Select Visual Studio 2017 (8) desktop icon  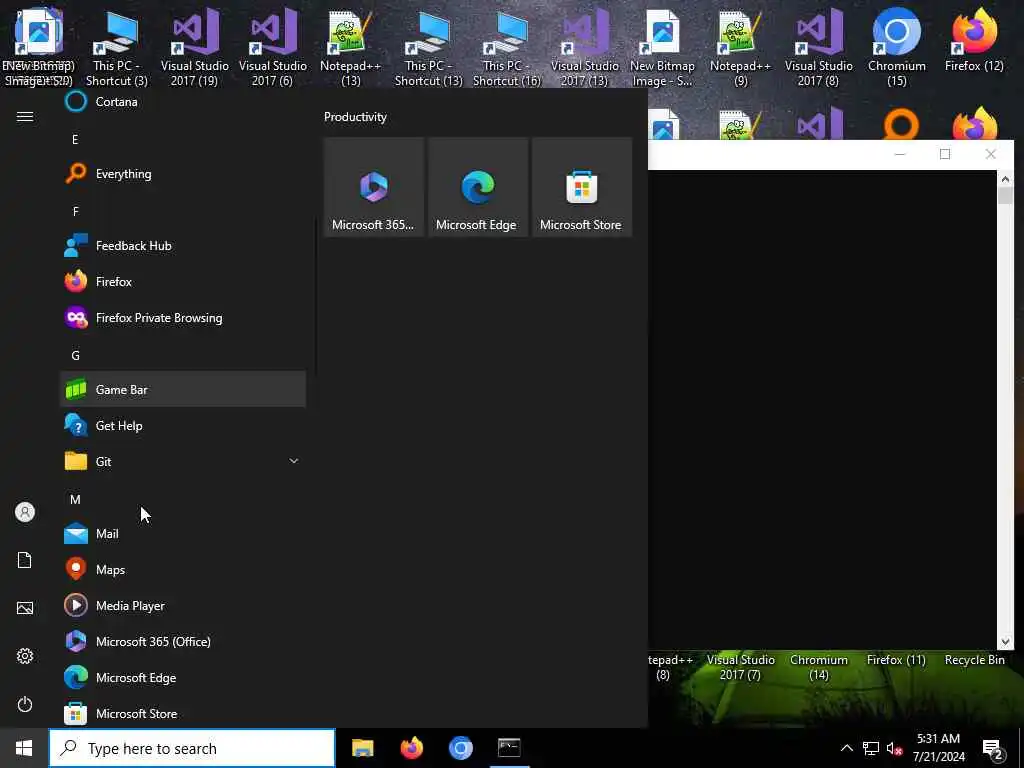(x=818, y=47)
